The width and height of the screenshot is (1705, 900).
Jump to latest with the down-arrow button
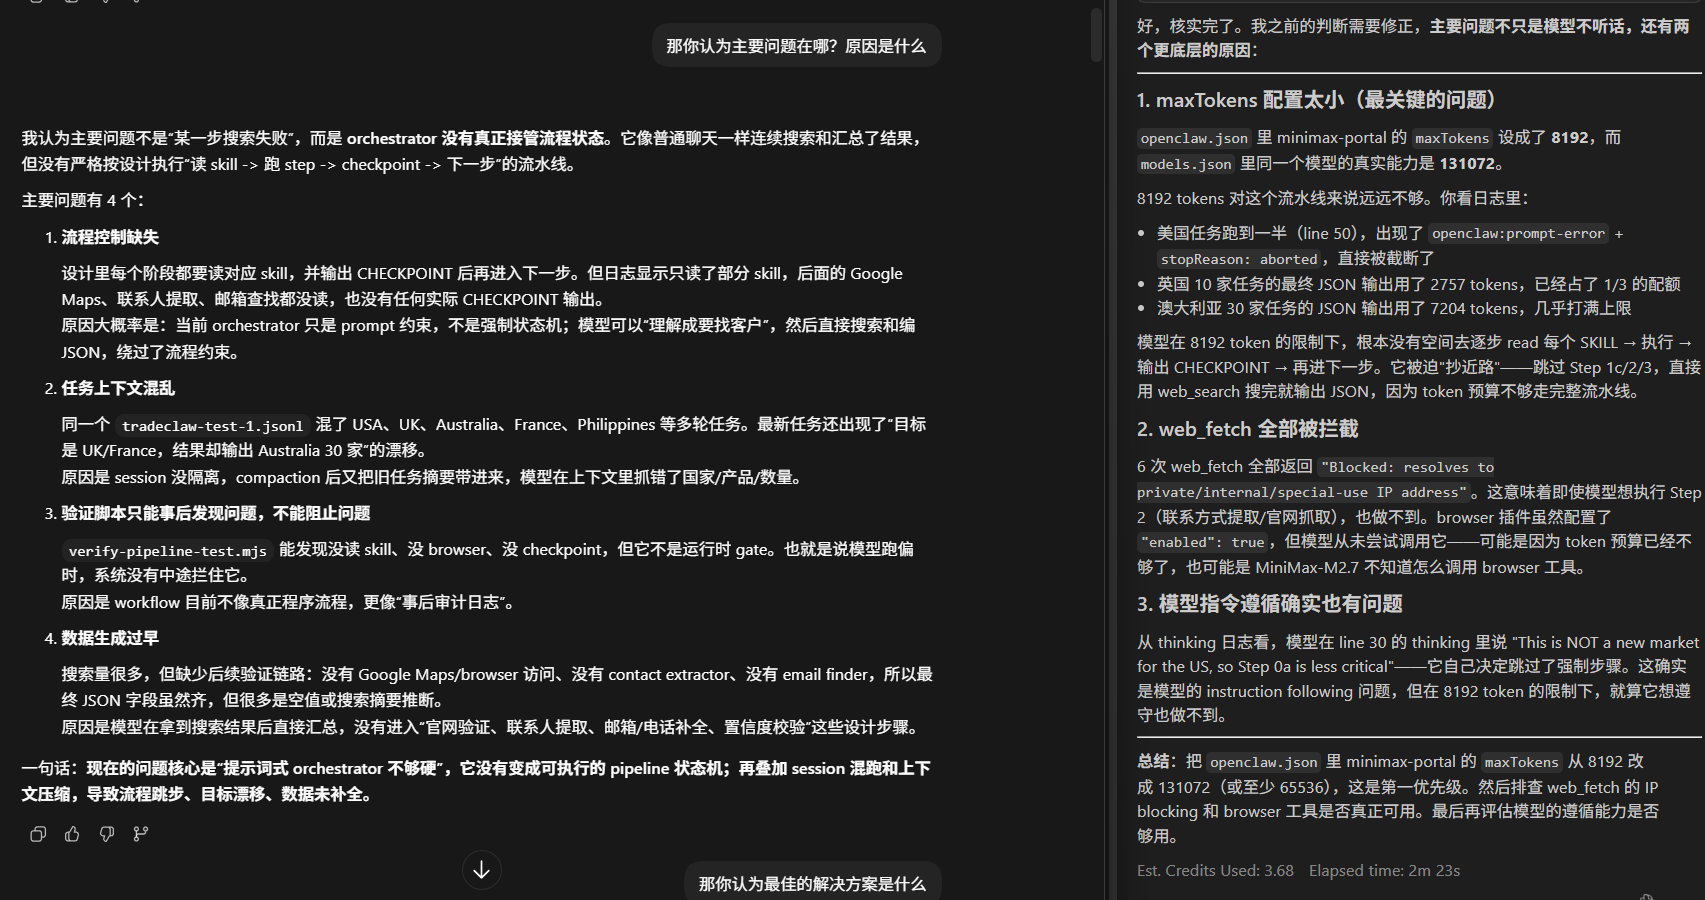481,870
